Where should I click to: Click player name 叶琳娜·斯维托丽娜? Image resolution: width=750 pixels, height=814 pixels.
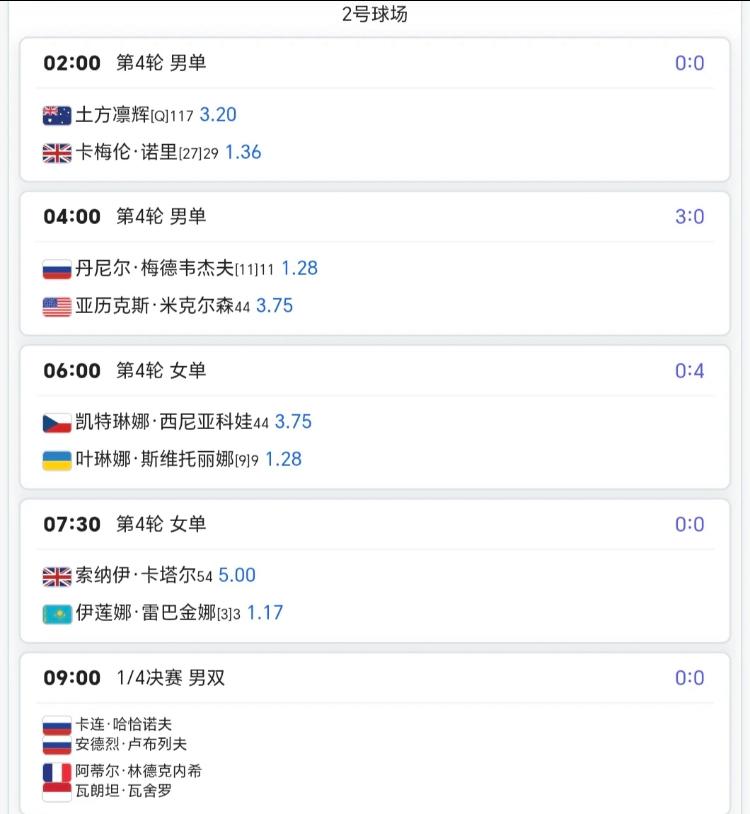click(155, 459)
